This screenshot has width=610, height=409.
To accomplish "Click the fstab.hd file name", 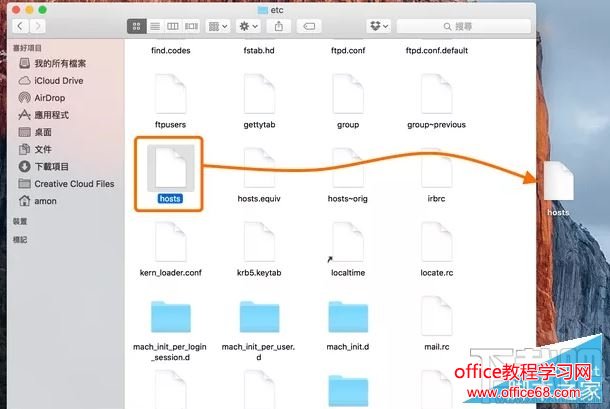I will click(x=259, y=50).
